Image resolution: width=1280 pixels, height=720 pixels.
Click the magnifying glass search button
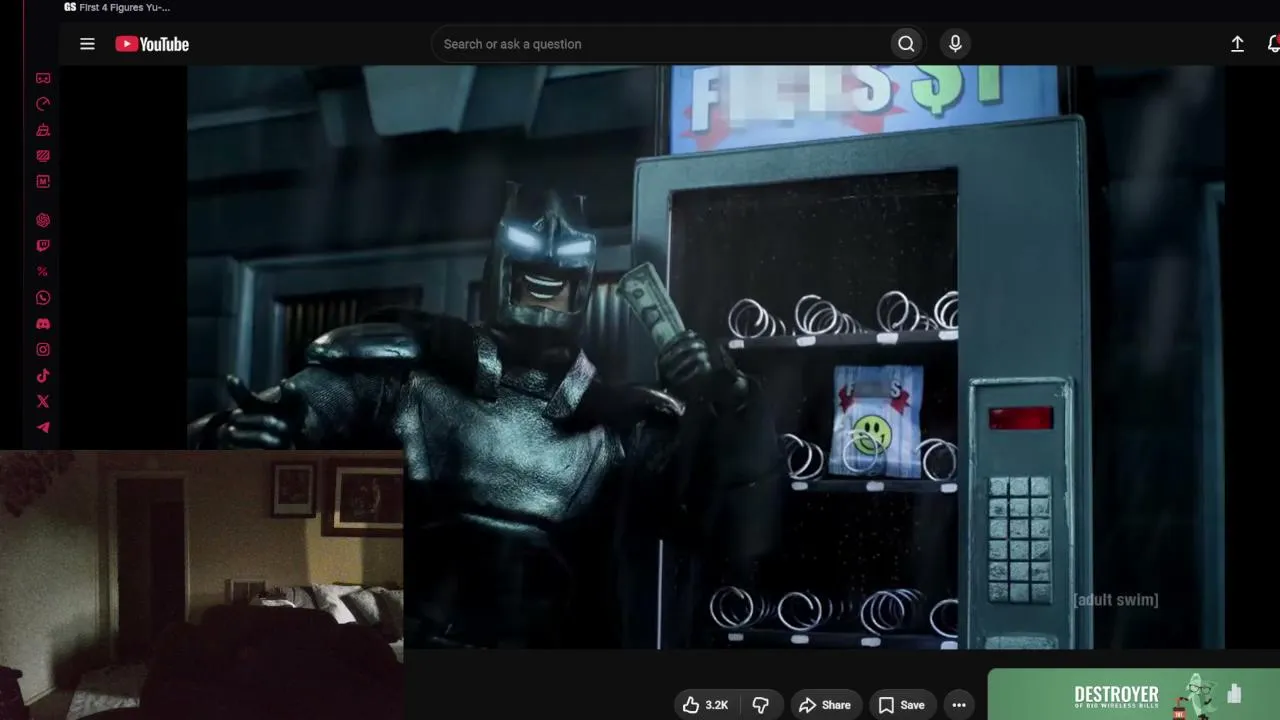click(906, 44)
